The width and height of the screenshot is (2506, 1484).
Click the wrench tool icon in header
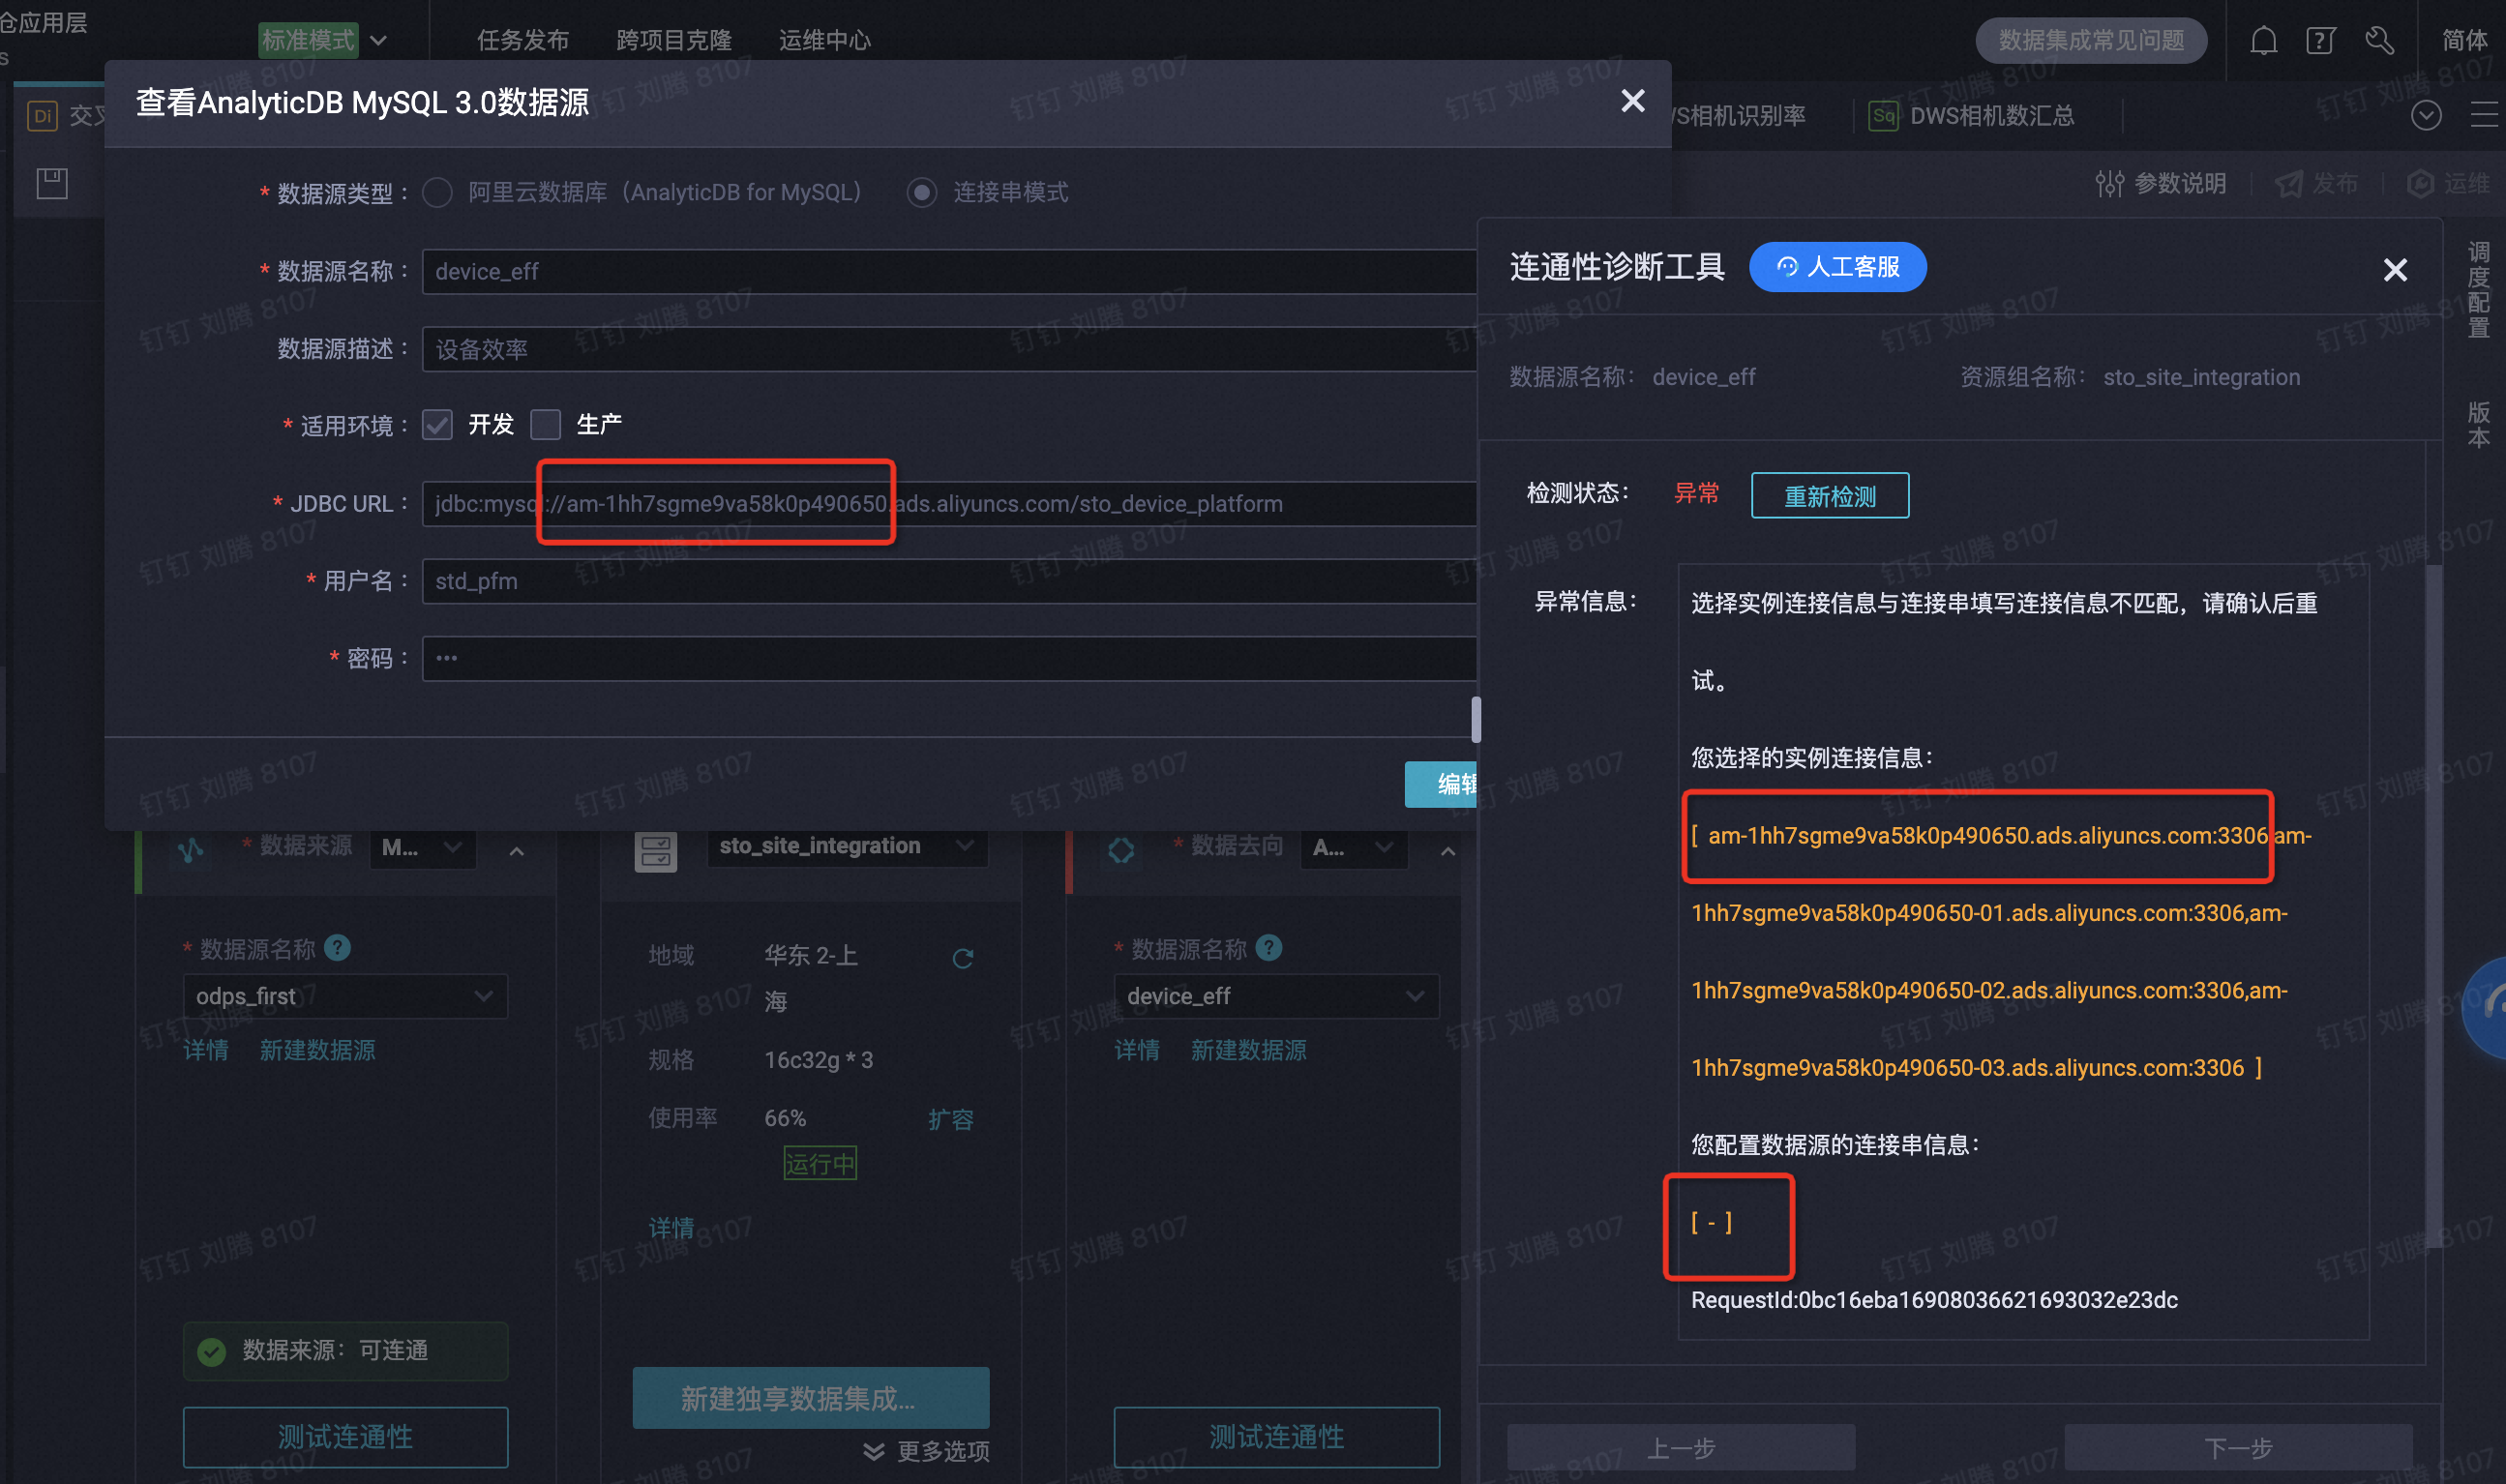coord(2379,41)
